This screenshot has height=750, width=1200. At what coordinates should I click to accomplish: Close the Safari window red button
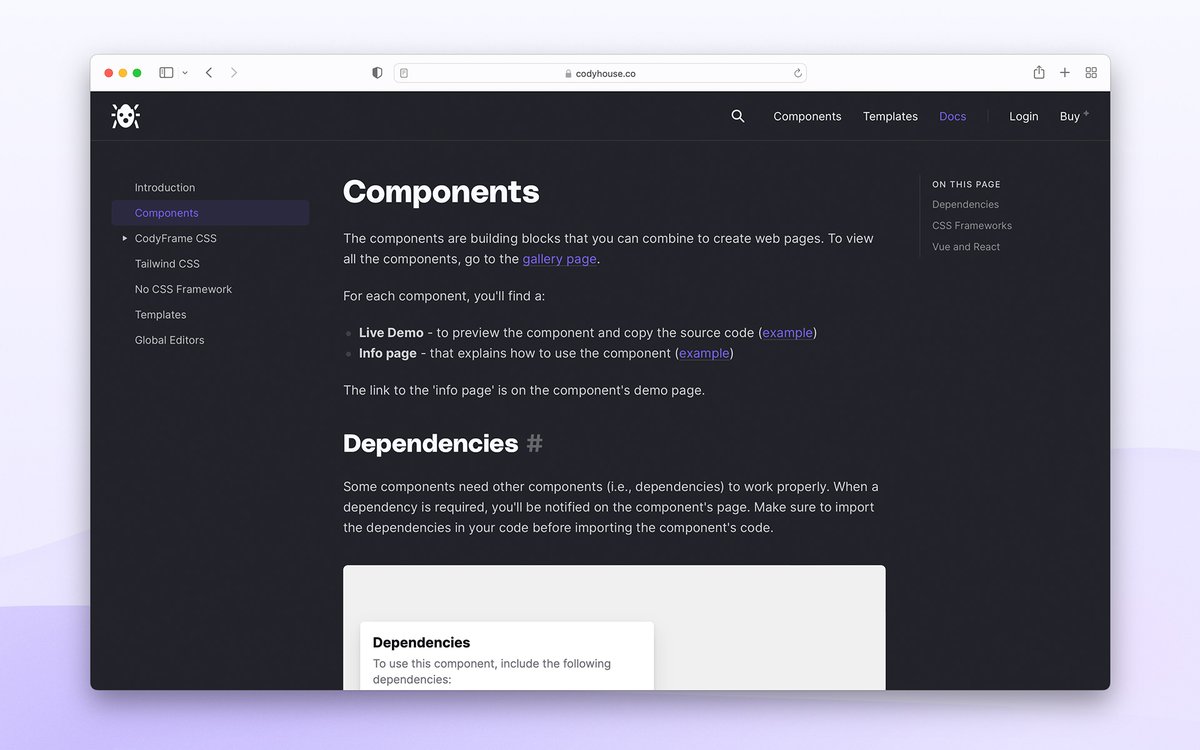[x=109, y=73]
